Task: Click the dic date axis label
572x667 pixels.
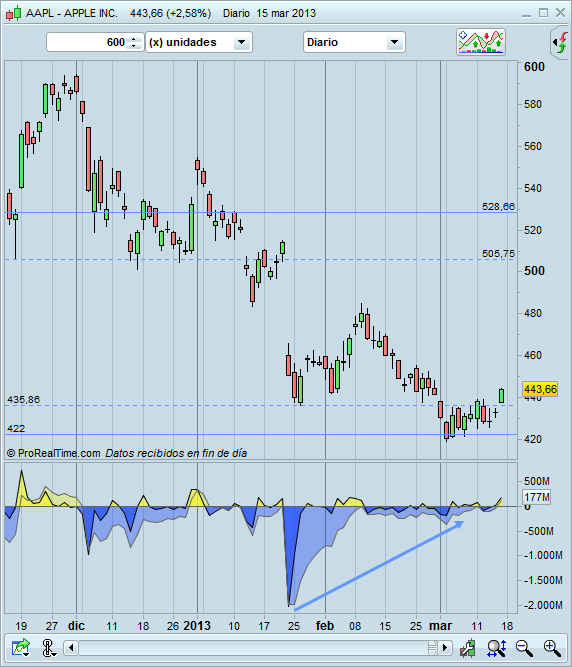Action: [77, 626]
